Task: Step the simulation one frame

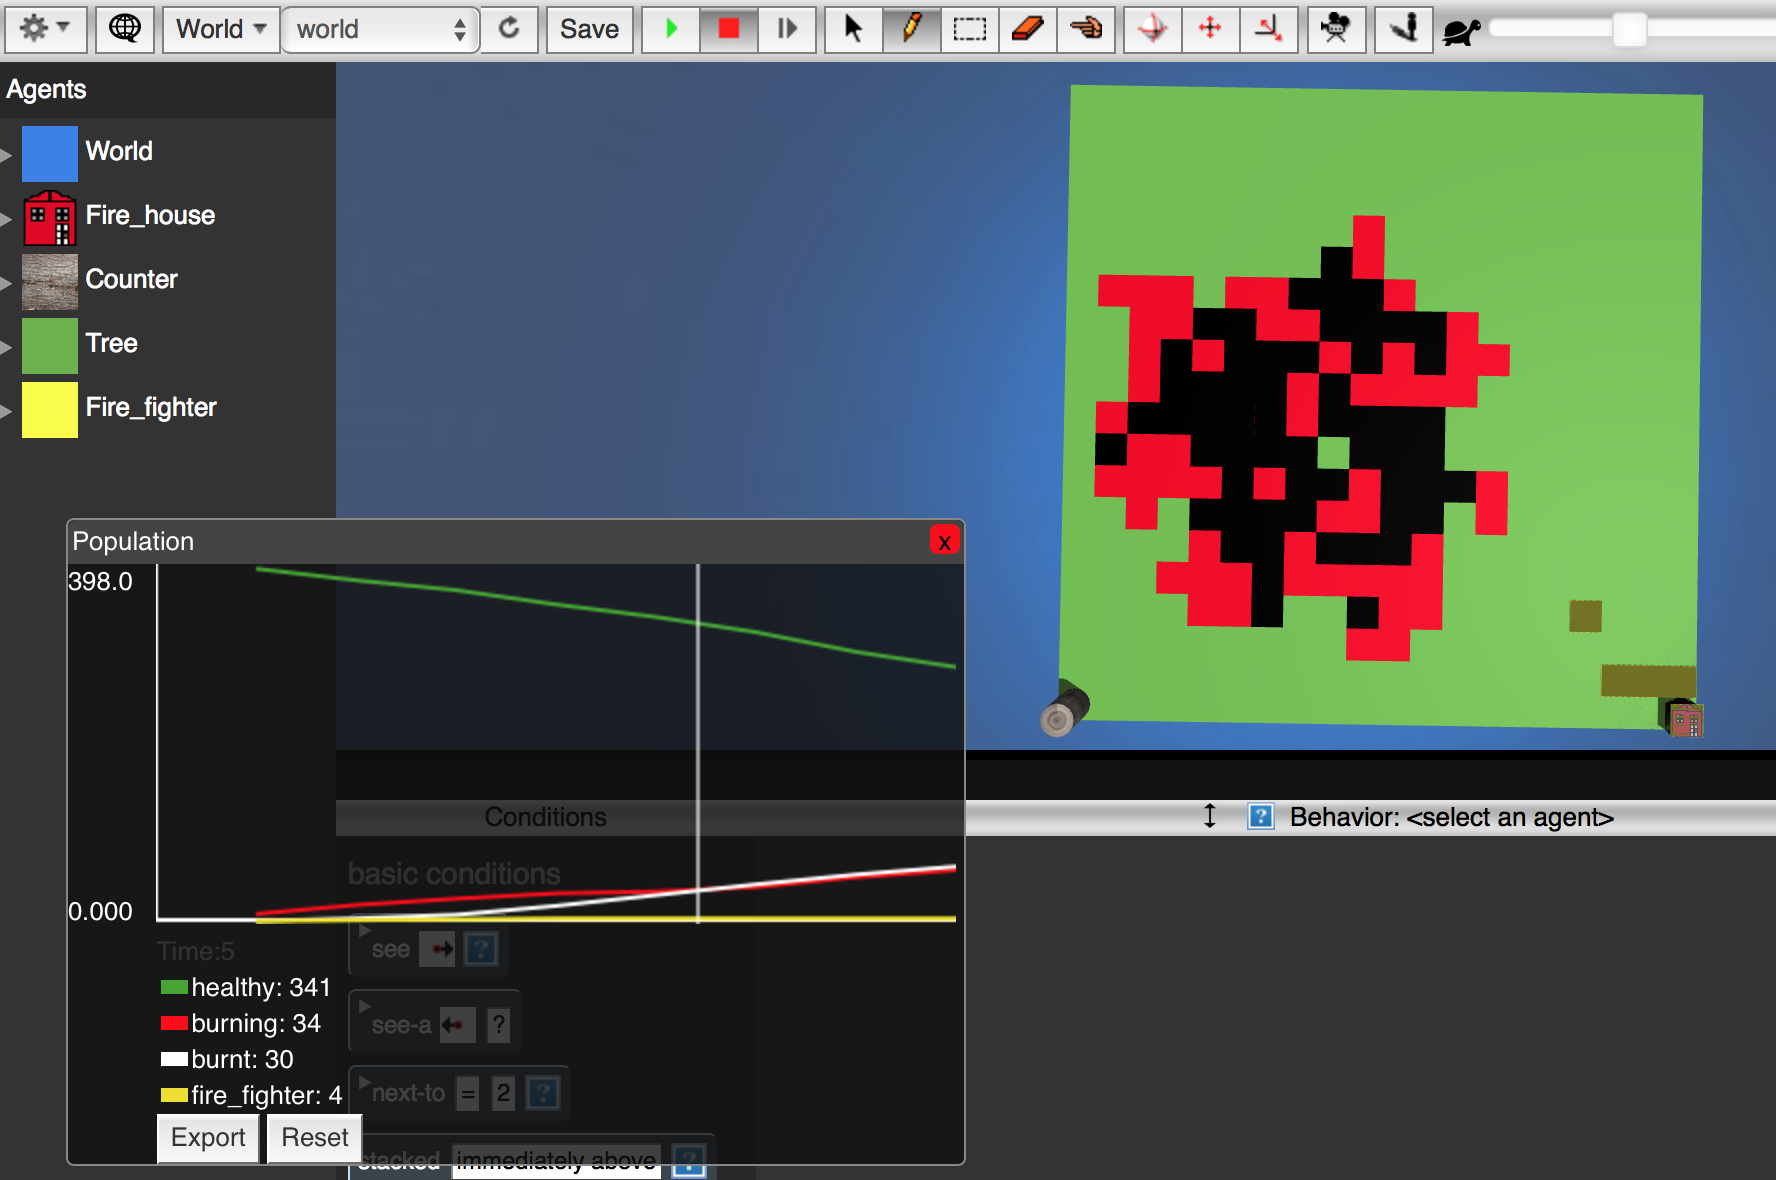Action: point(787,29)
